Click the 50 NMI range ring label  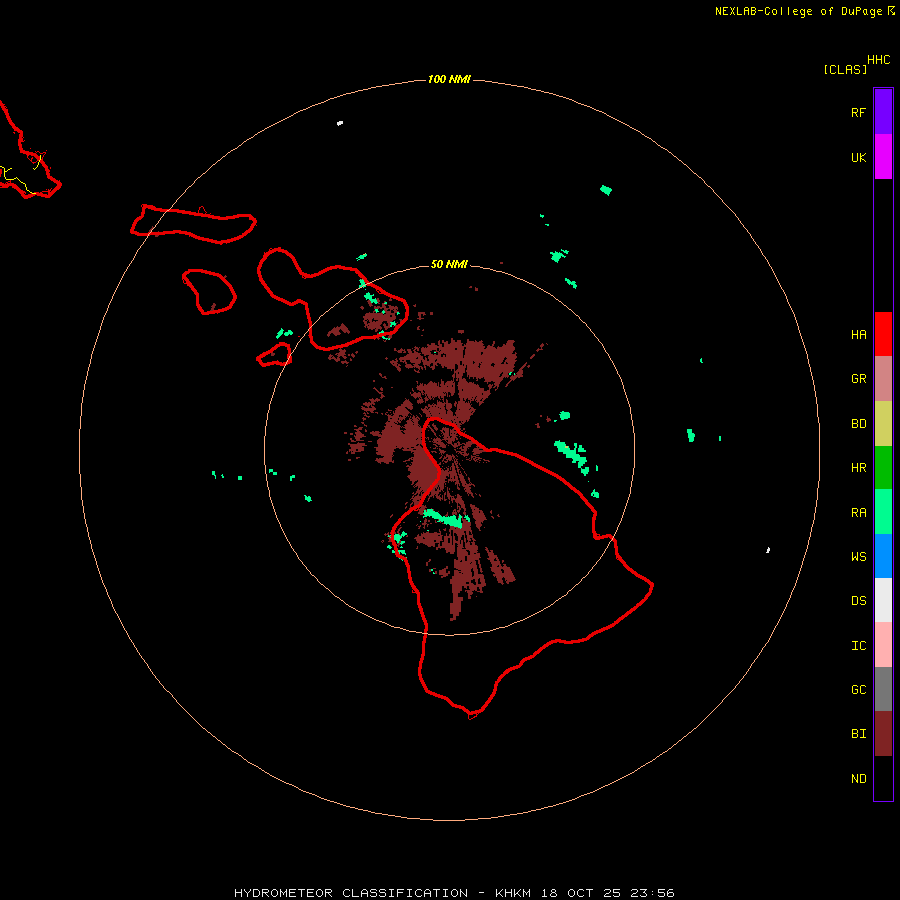449,264
